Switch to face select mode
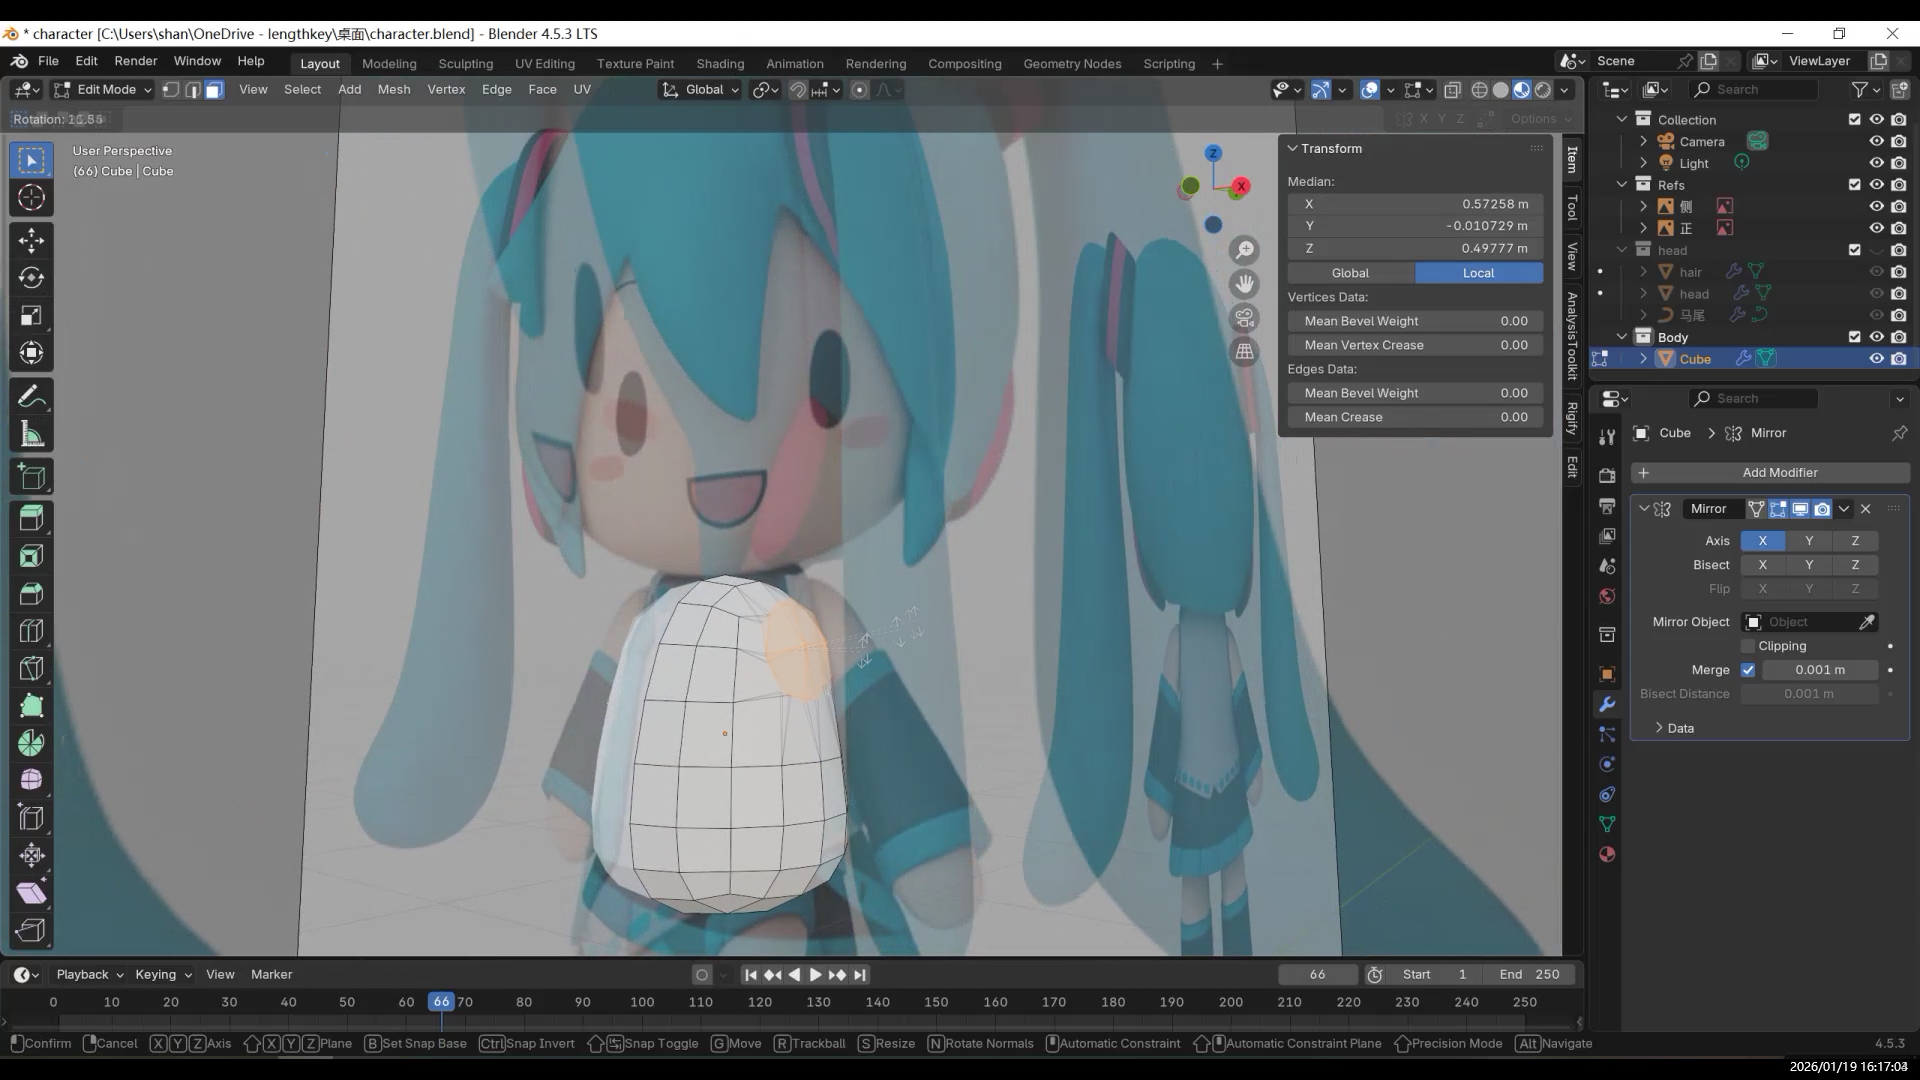The image size is (1920, 1080). (214, 90)
